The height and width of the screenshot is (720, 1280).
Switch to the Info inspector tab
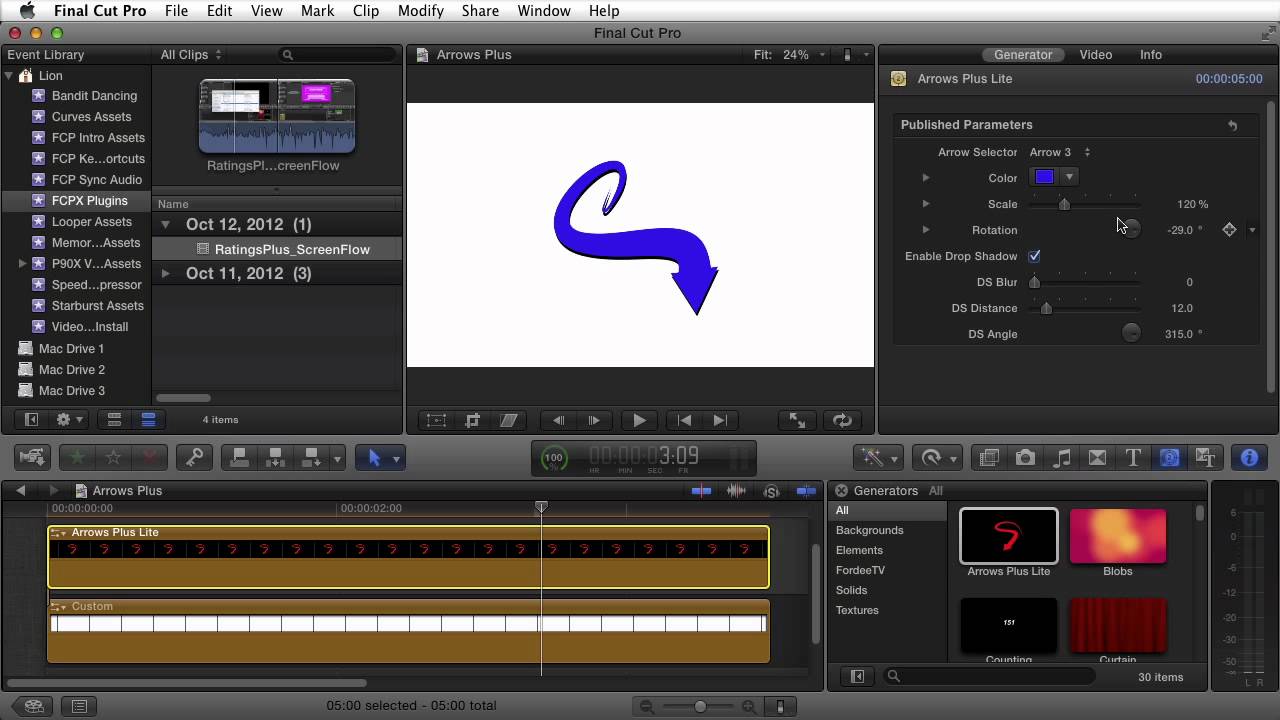click(1151, 55)
